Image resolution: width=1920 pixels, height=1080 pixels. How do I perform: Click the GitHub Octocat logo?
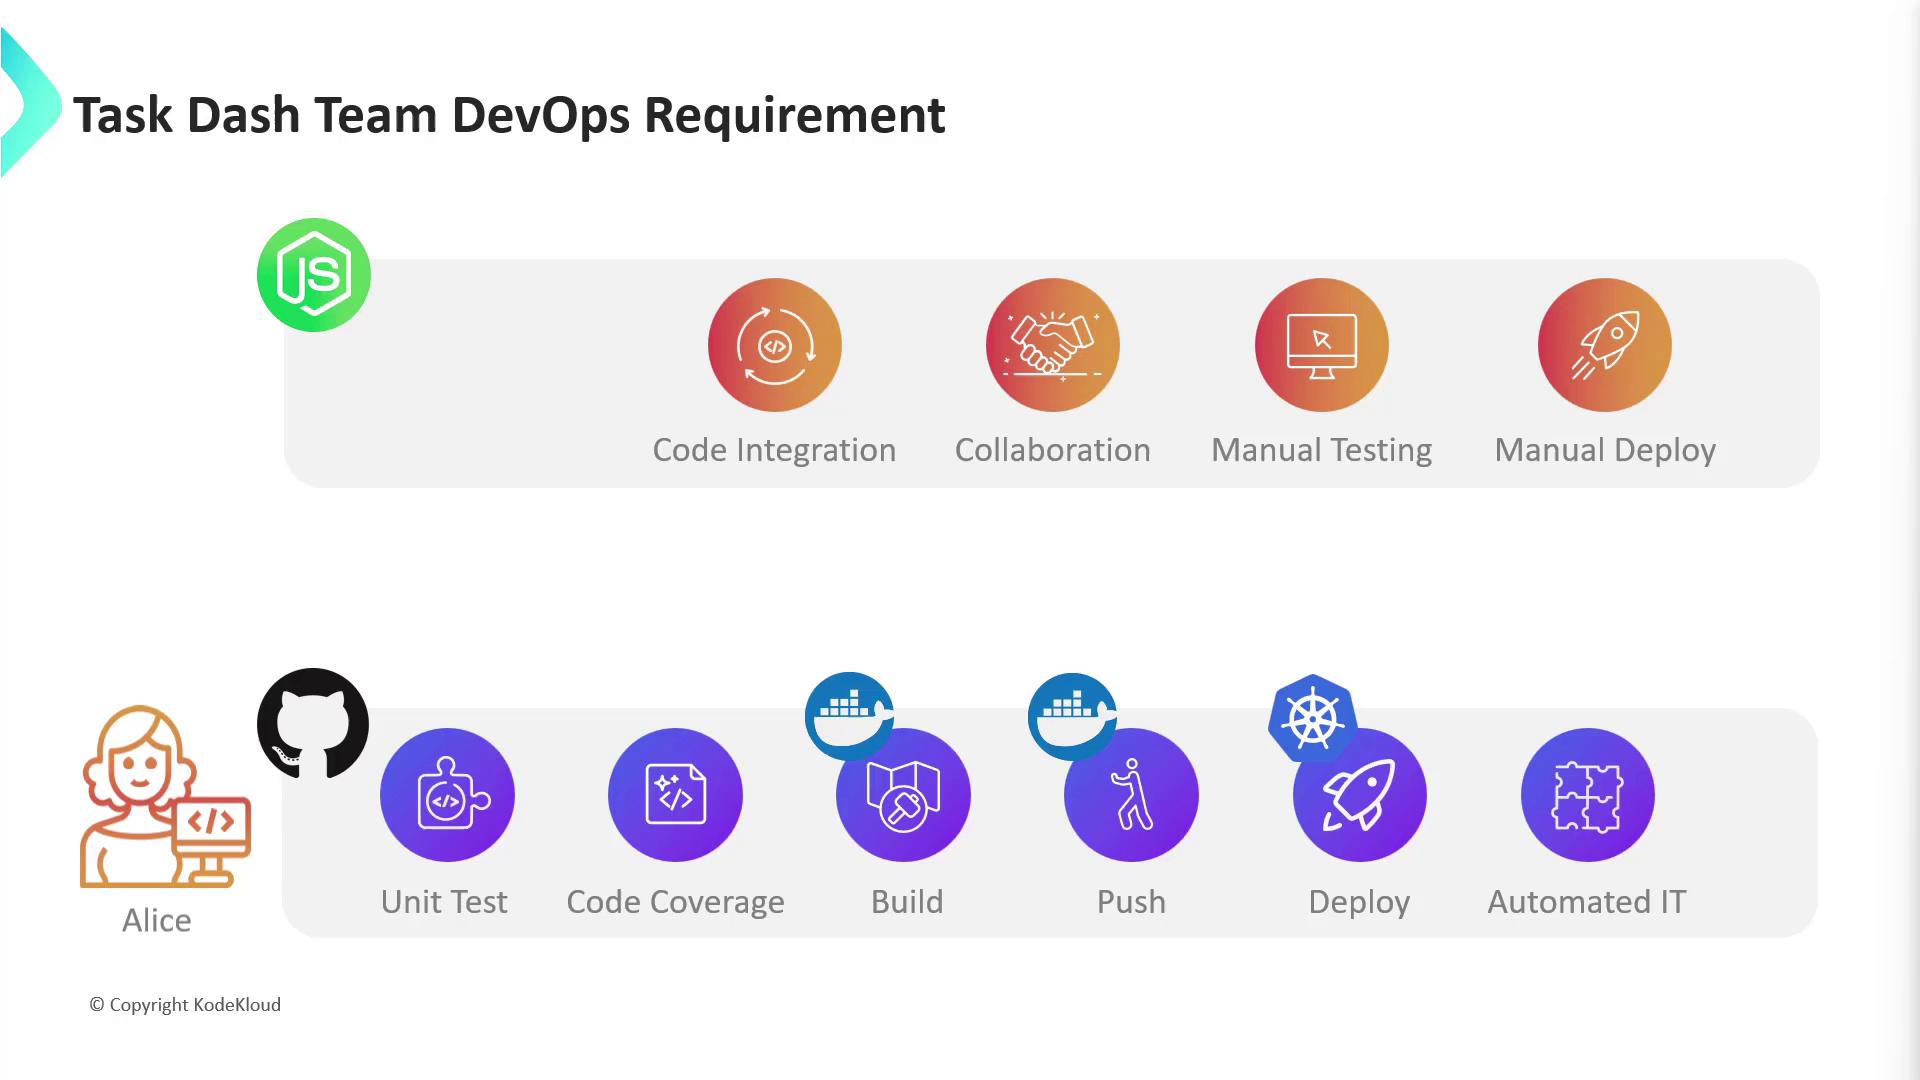(x=313, y=724)
